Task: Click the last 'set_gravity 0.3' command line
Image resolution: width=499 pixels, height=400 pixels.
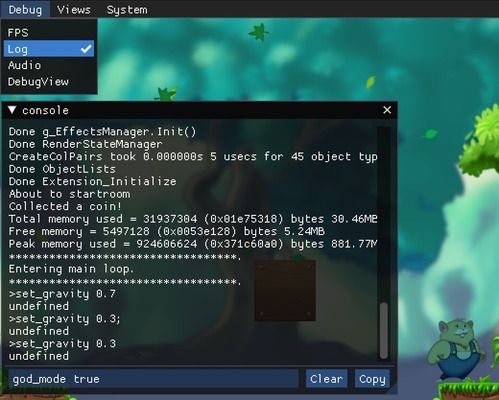Action: pos(63,343)
